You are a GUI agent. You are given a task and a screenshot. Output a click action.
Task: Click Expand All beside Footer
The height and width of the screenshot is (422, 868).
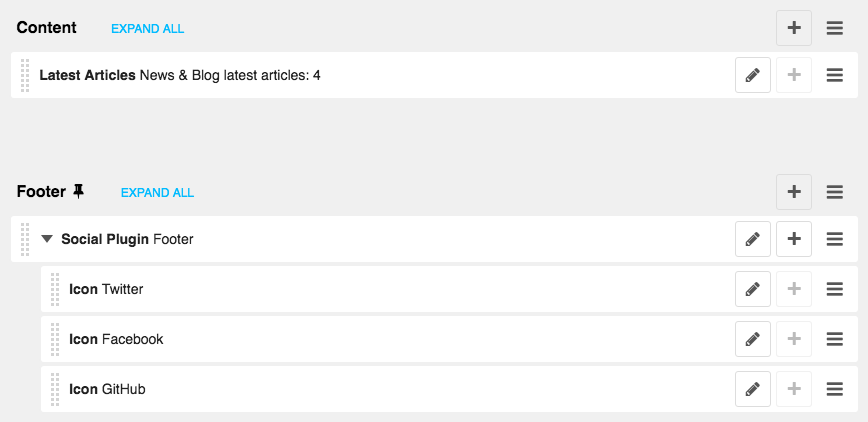(x=157, y=193)
